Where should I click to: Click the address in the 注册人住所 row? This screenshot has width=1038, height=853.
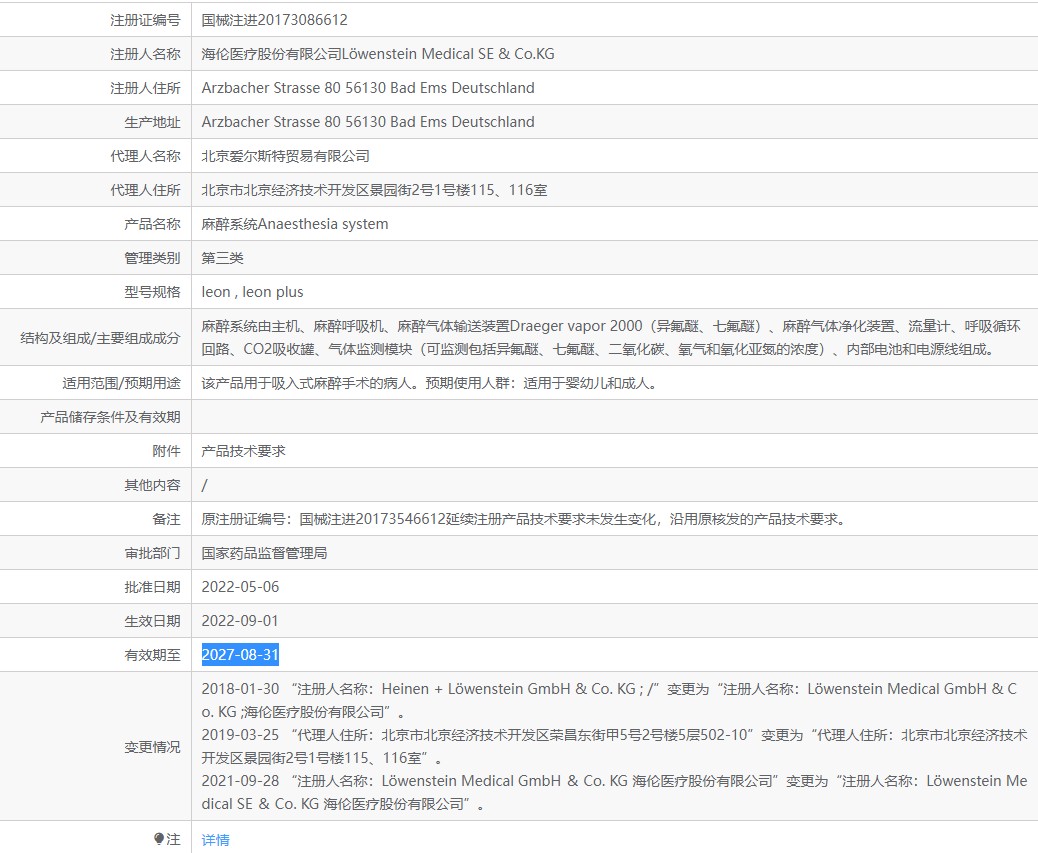(367, 88)
